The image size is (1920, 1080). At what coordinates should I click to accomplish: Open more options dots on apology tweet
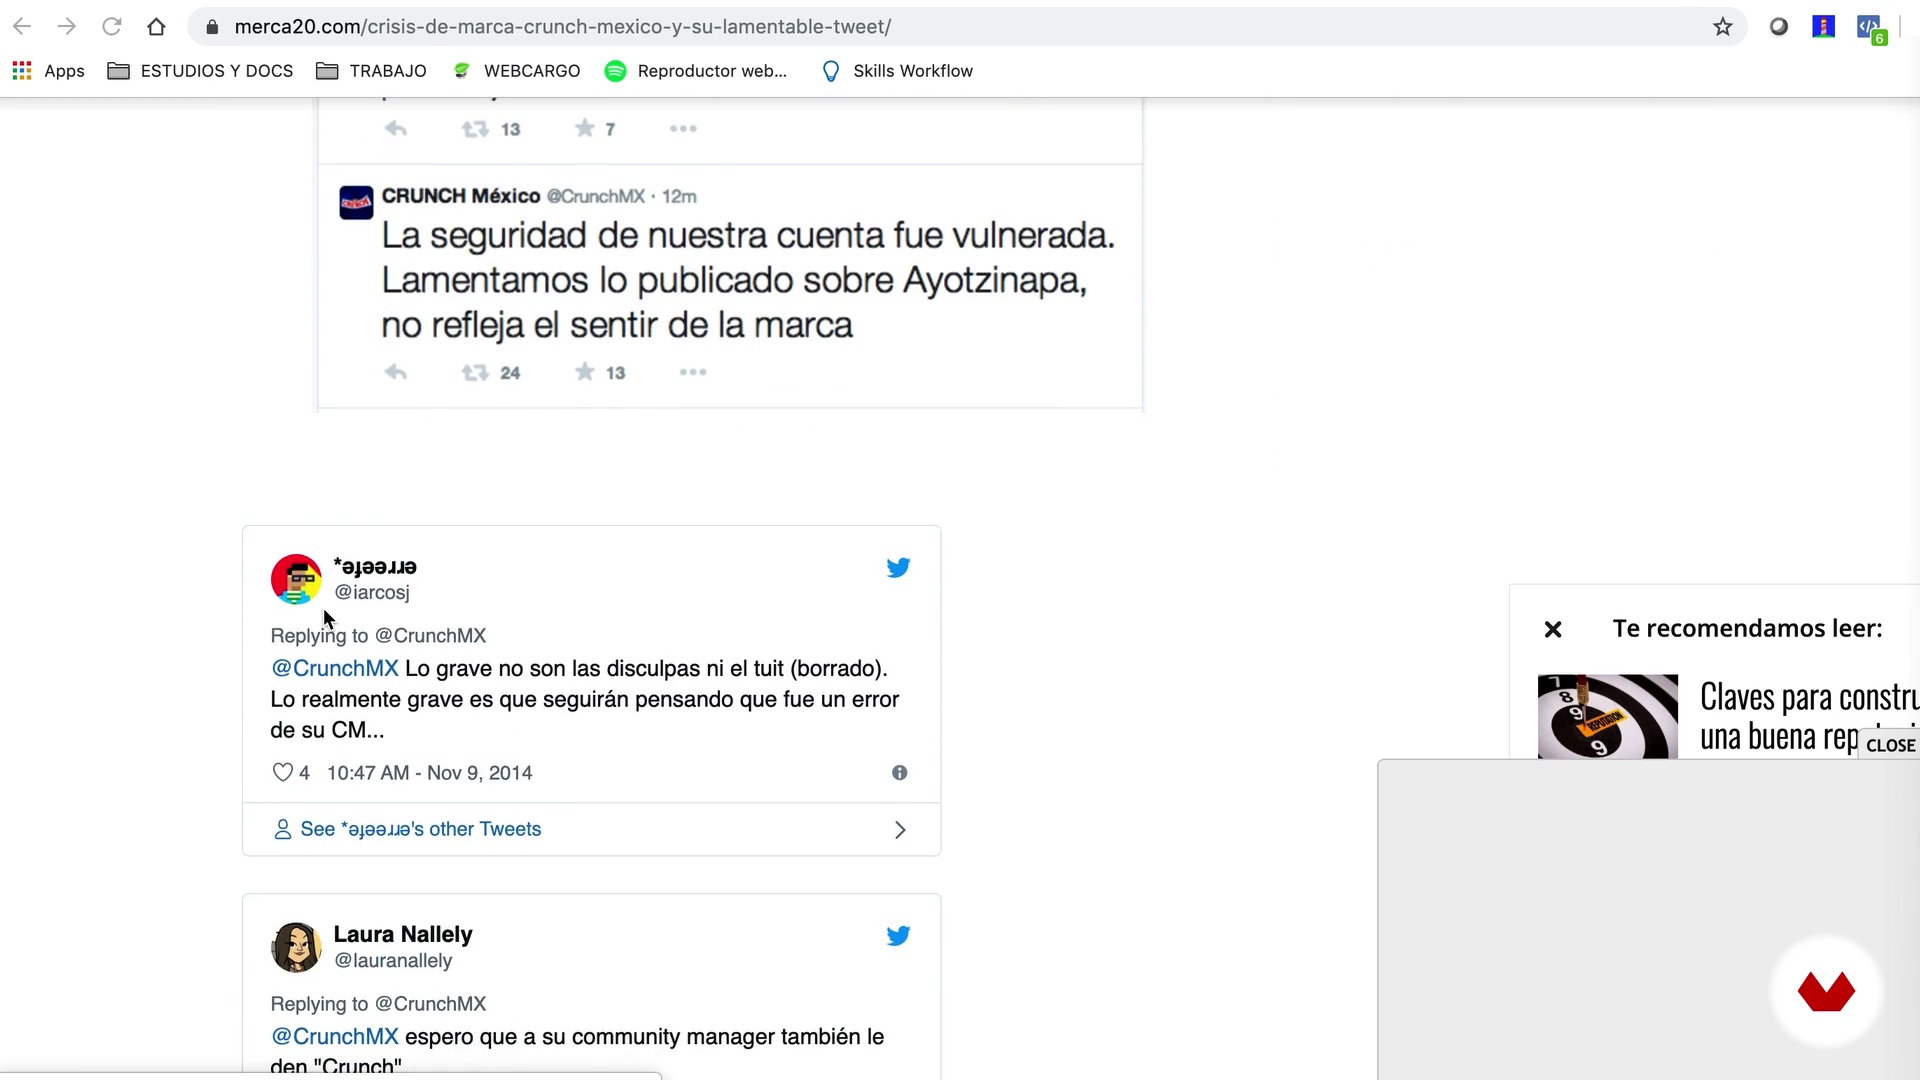[693, 372]
